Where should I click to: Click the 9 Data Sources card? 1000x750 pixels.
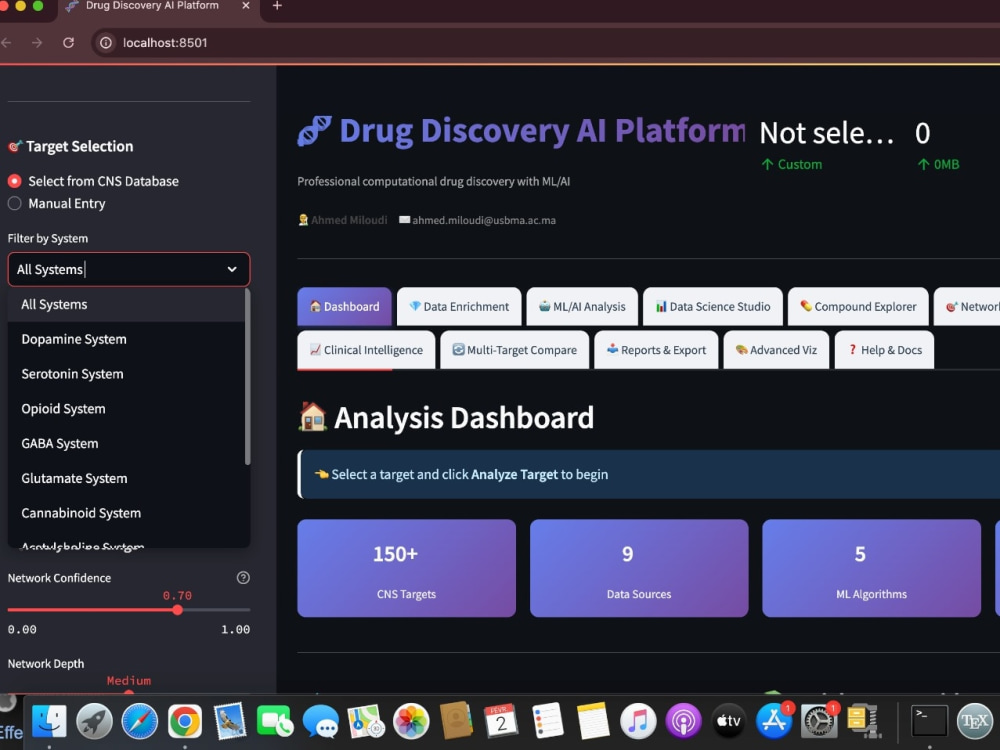point(639,568)
